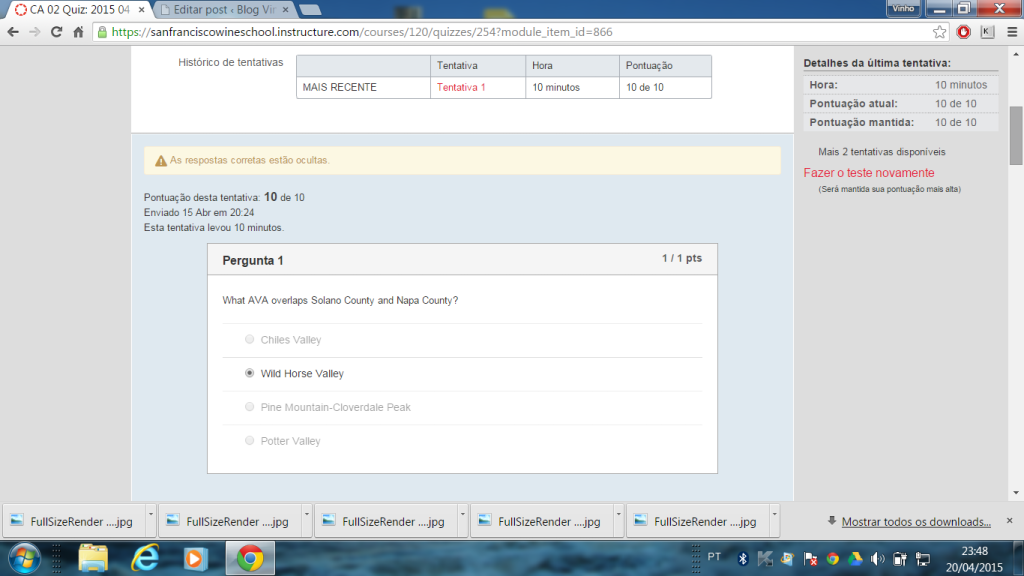This screenshot has height=576, width=1024.
Task: Click the browser home icon
Action: 78,32
